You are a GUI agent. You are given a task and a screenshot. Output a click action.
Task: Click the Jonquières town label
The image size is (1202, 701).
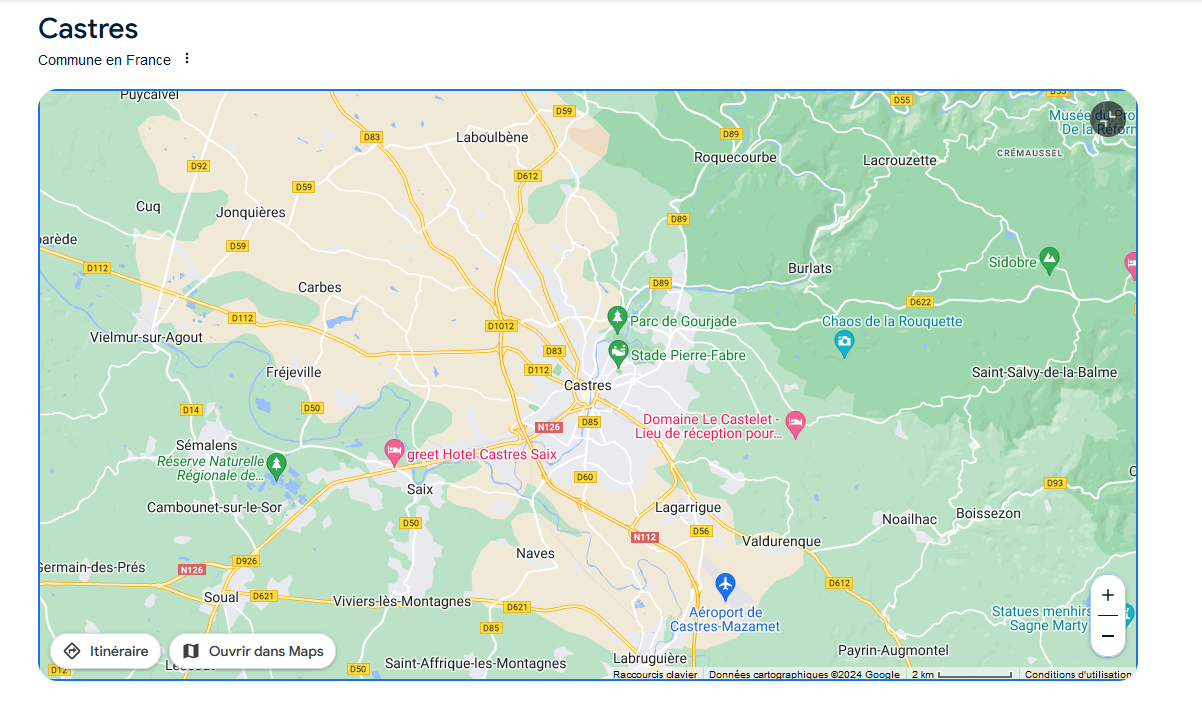pyautogui.click(x=251, y=212)
